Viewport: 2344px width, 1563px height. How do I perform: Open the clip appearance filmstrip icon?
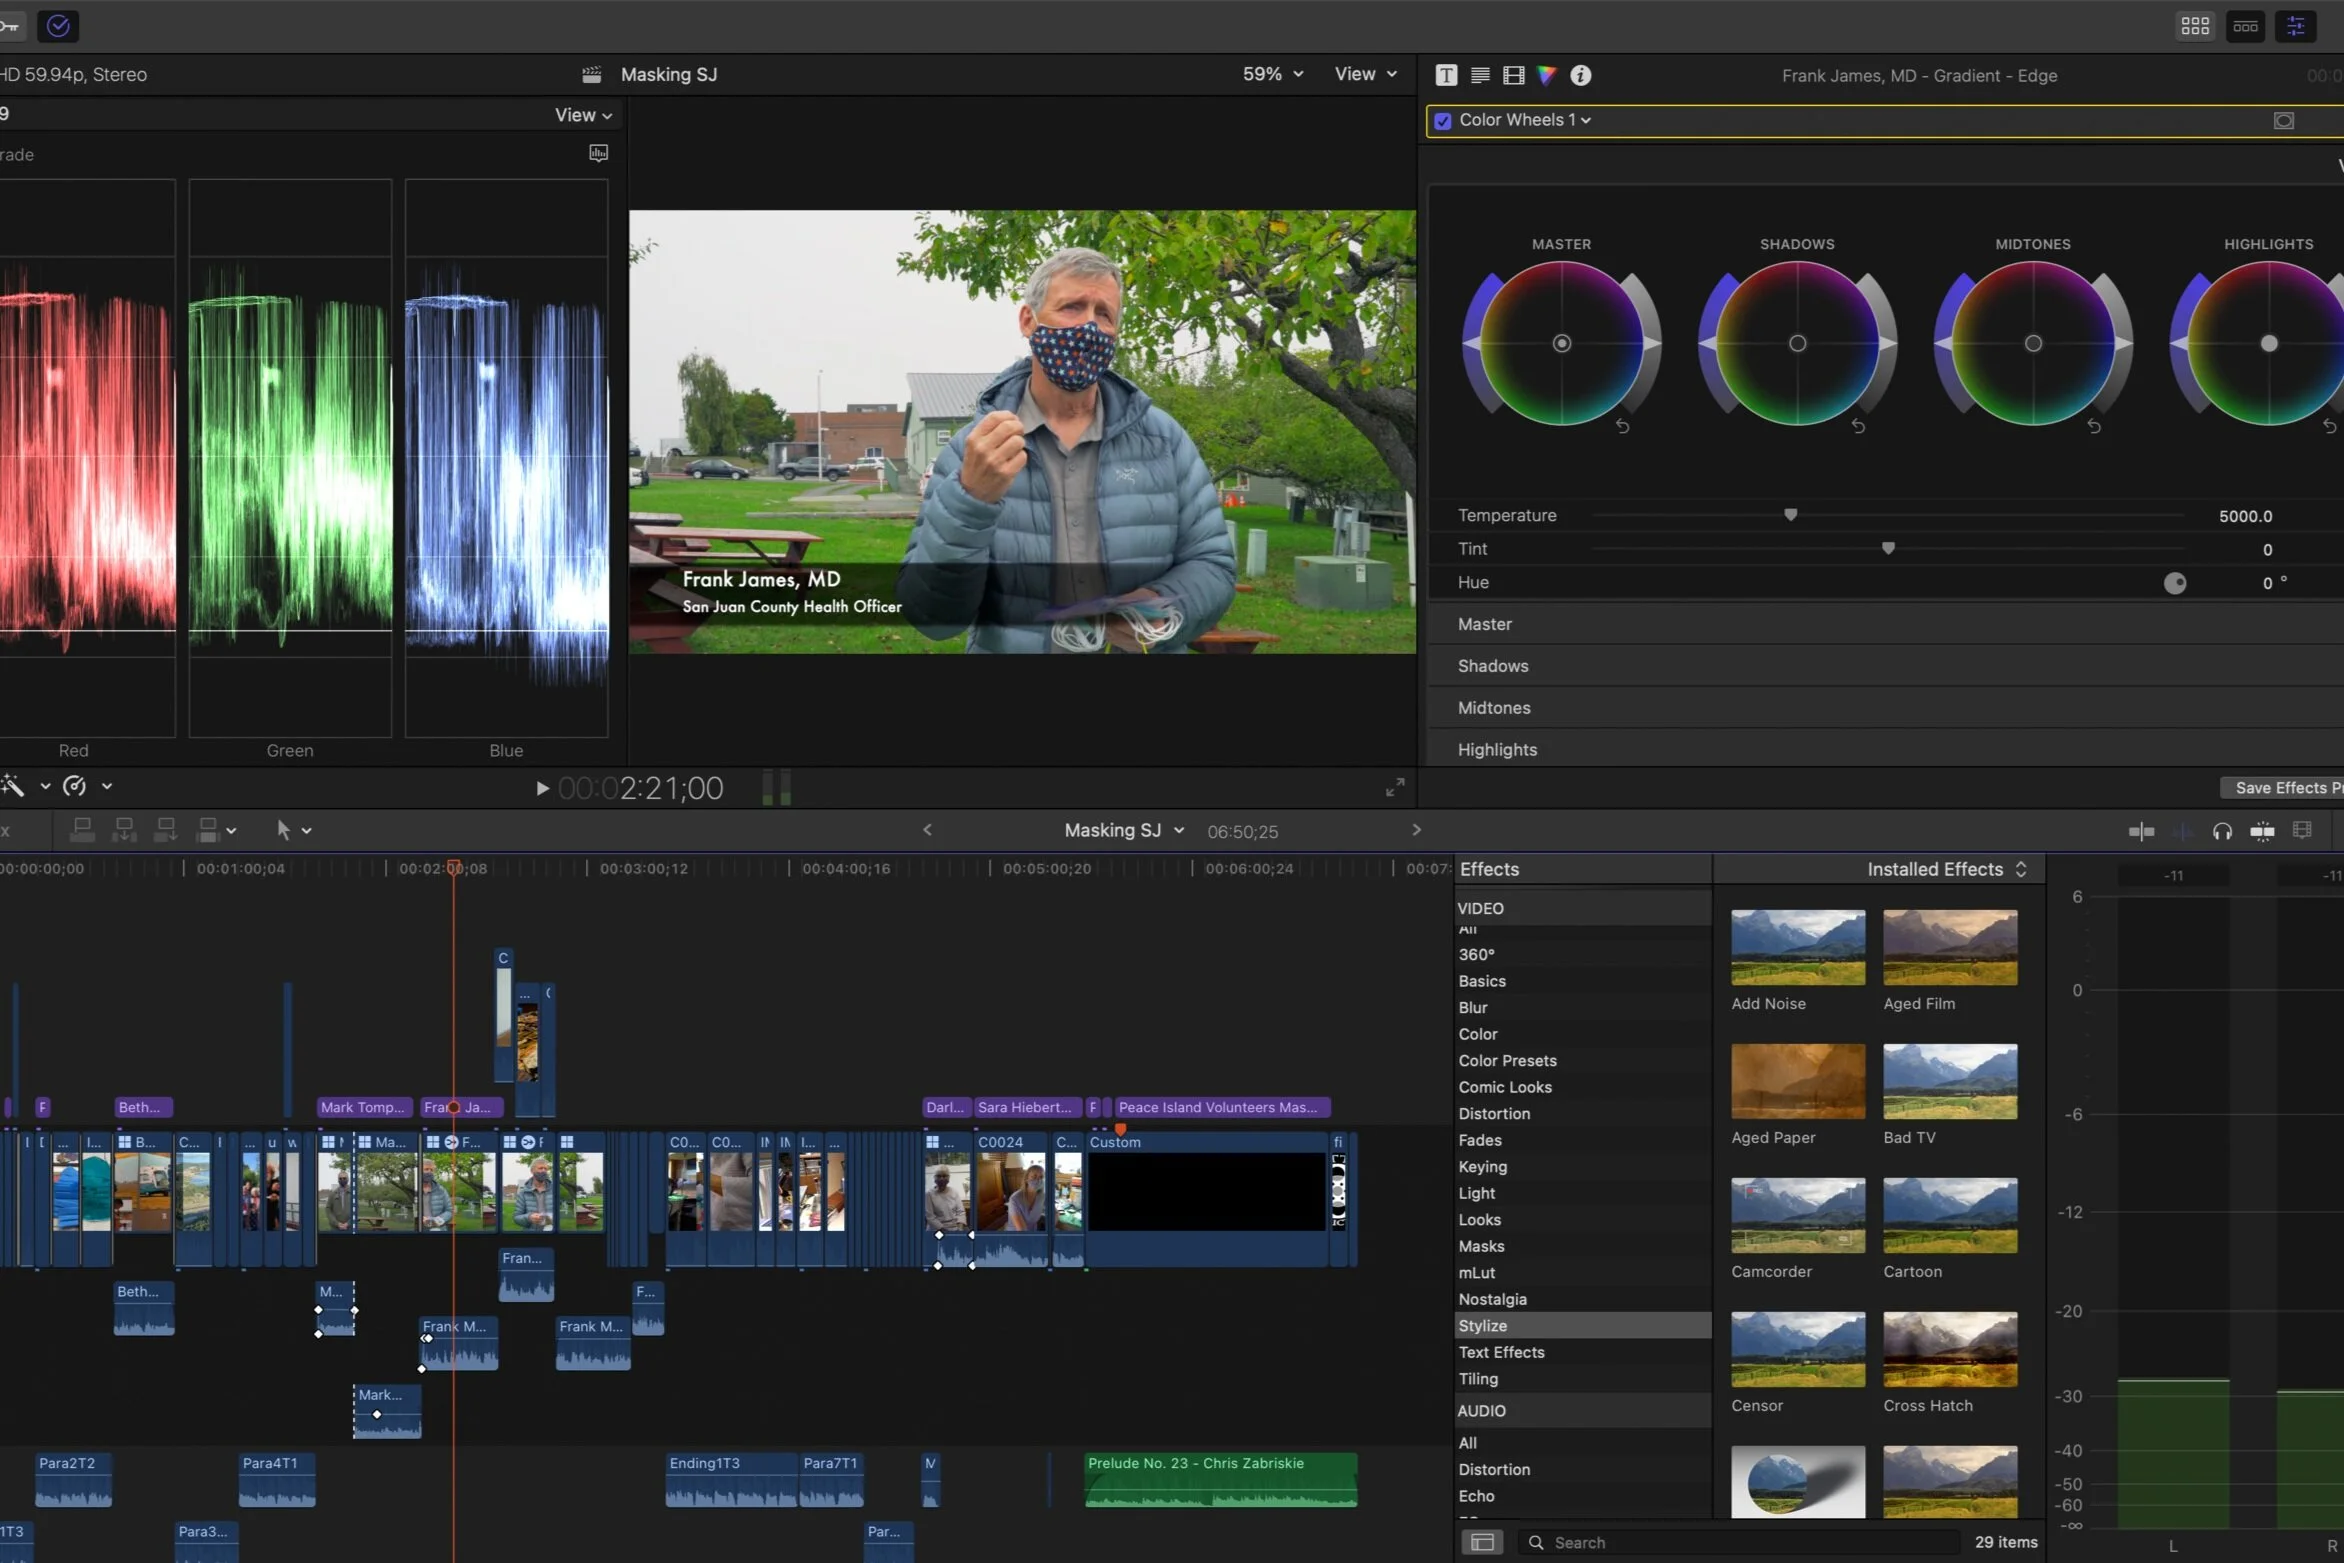(2302, 830)
